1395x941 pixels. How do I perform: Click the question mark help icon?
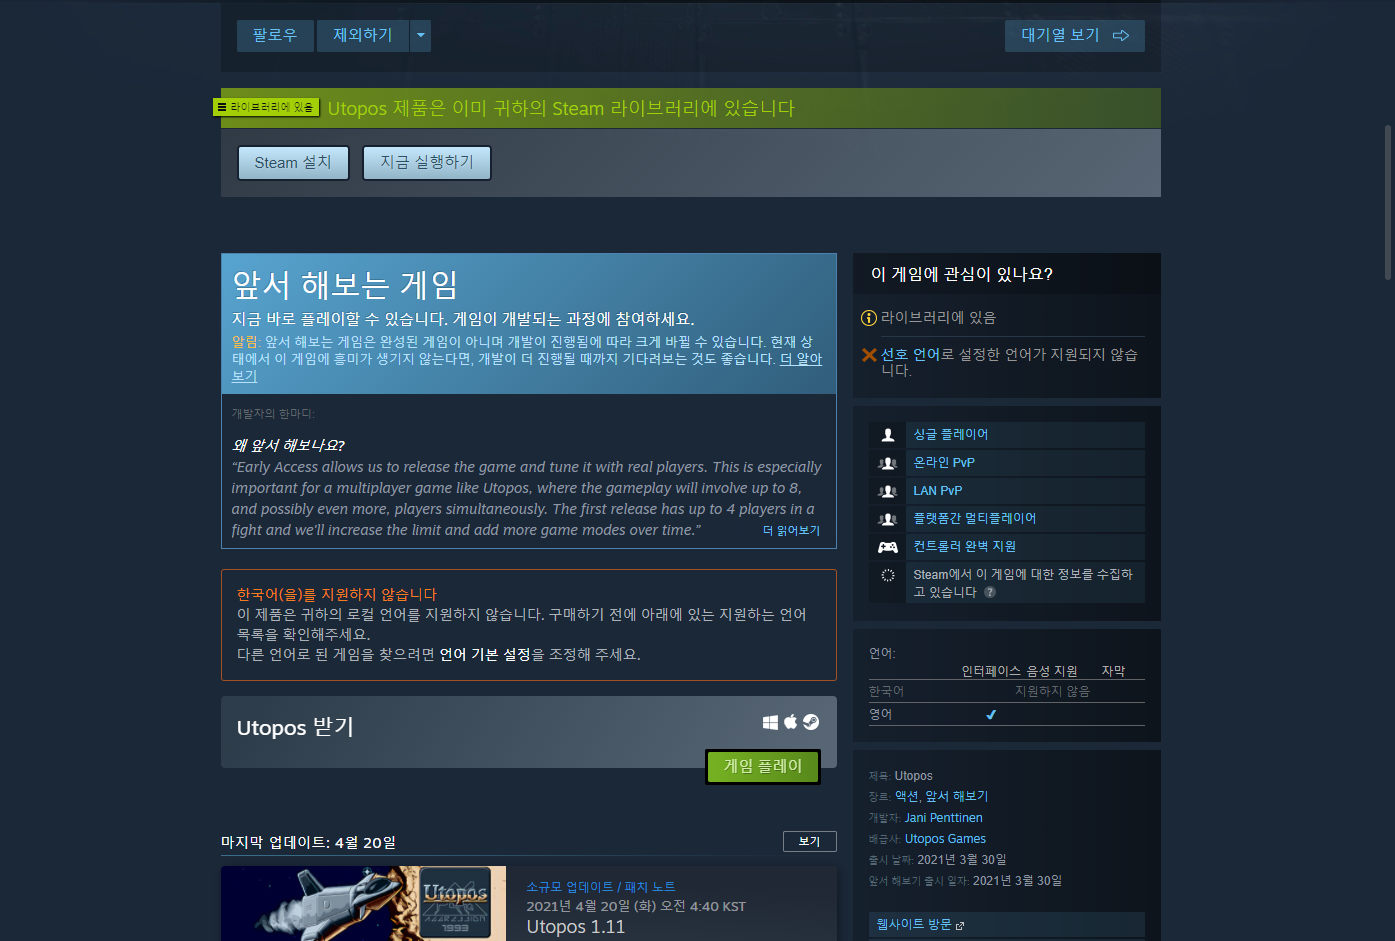989,592
